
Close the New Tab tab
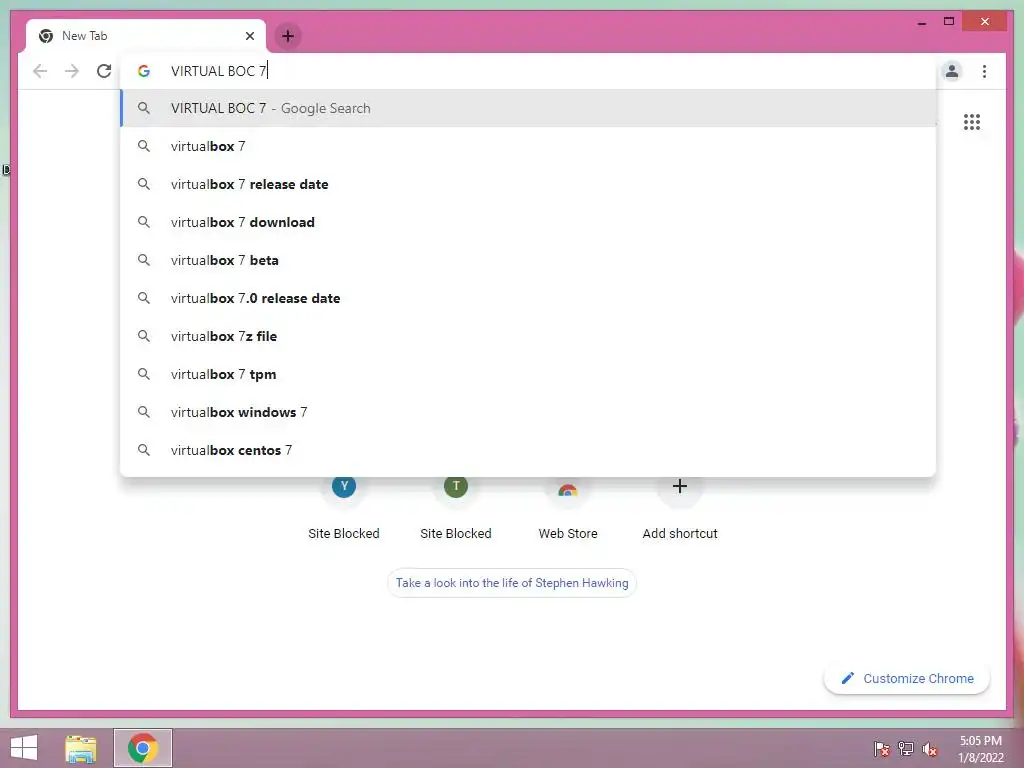[x=249, y=36]
